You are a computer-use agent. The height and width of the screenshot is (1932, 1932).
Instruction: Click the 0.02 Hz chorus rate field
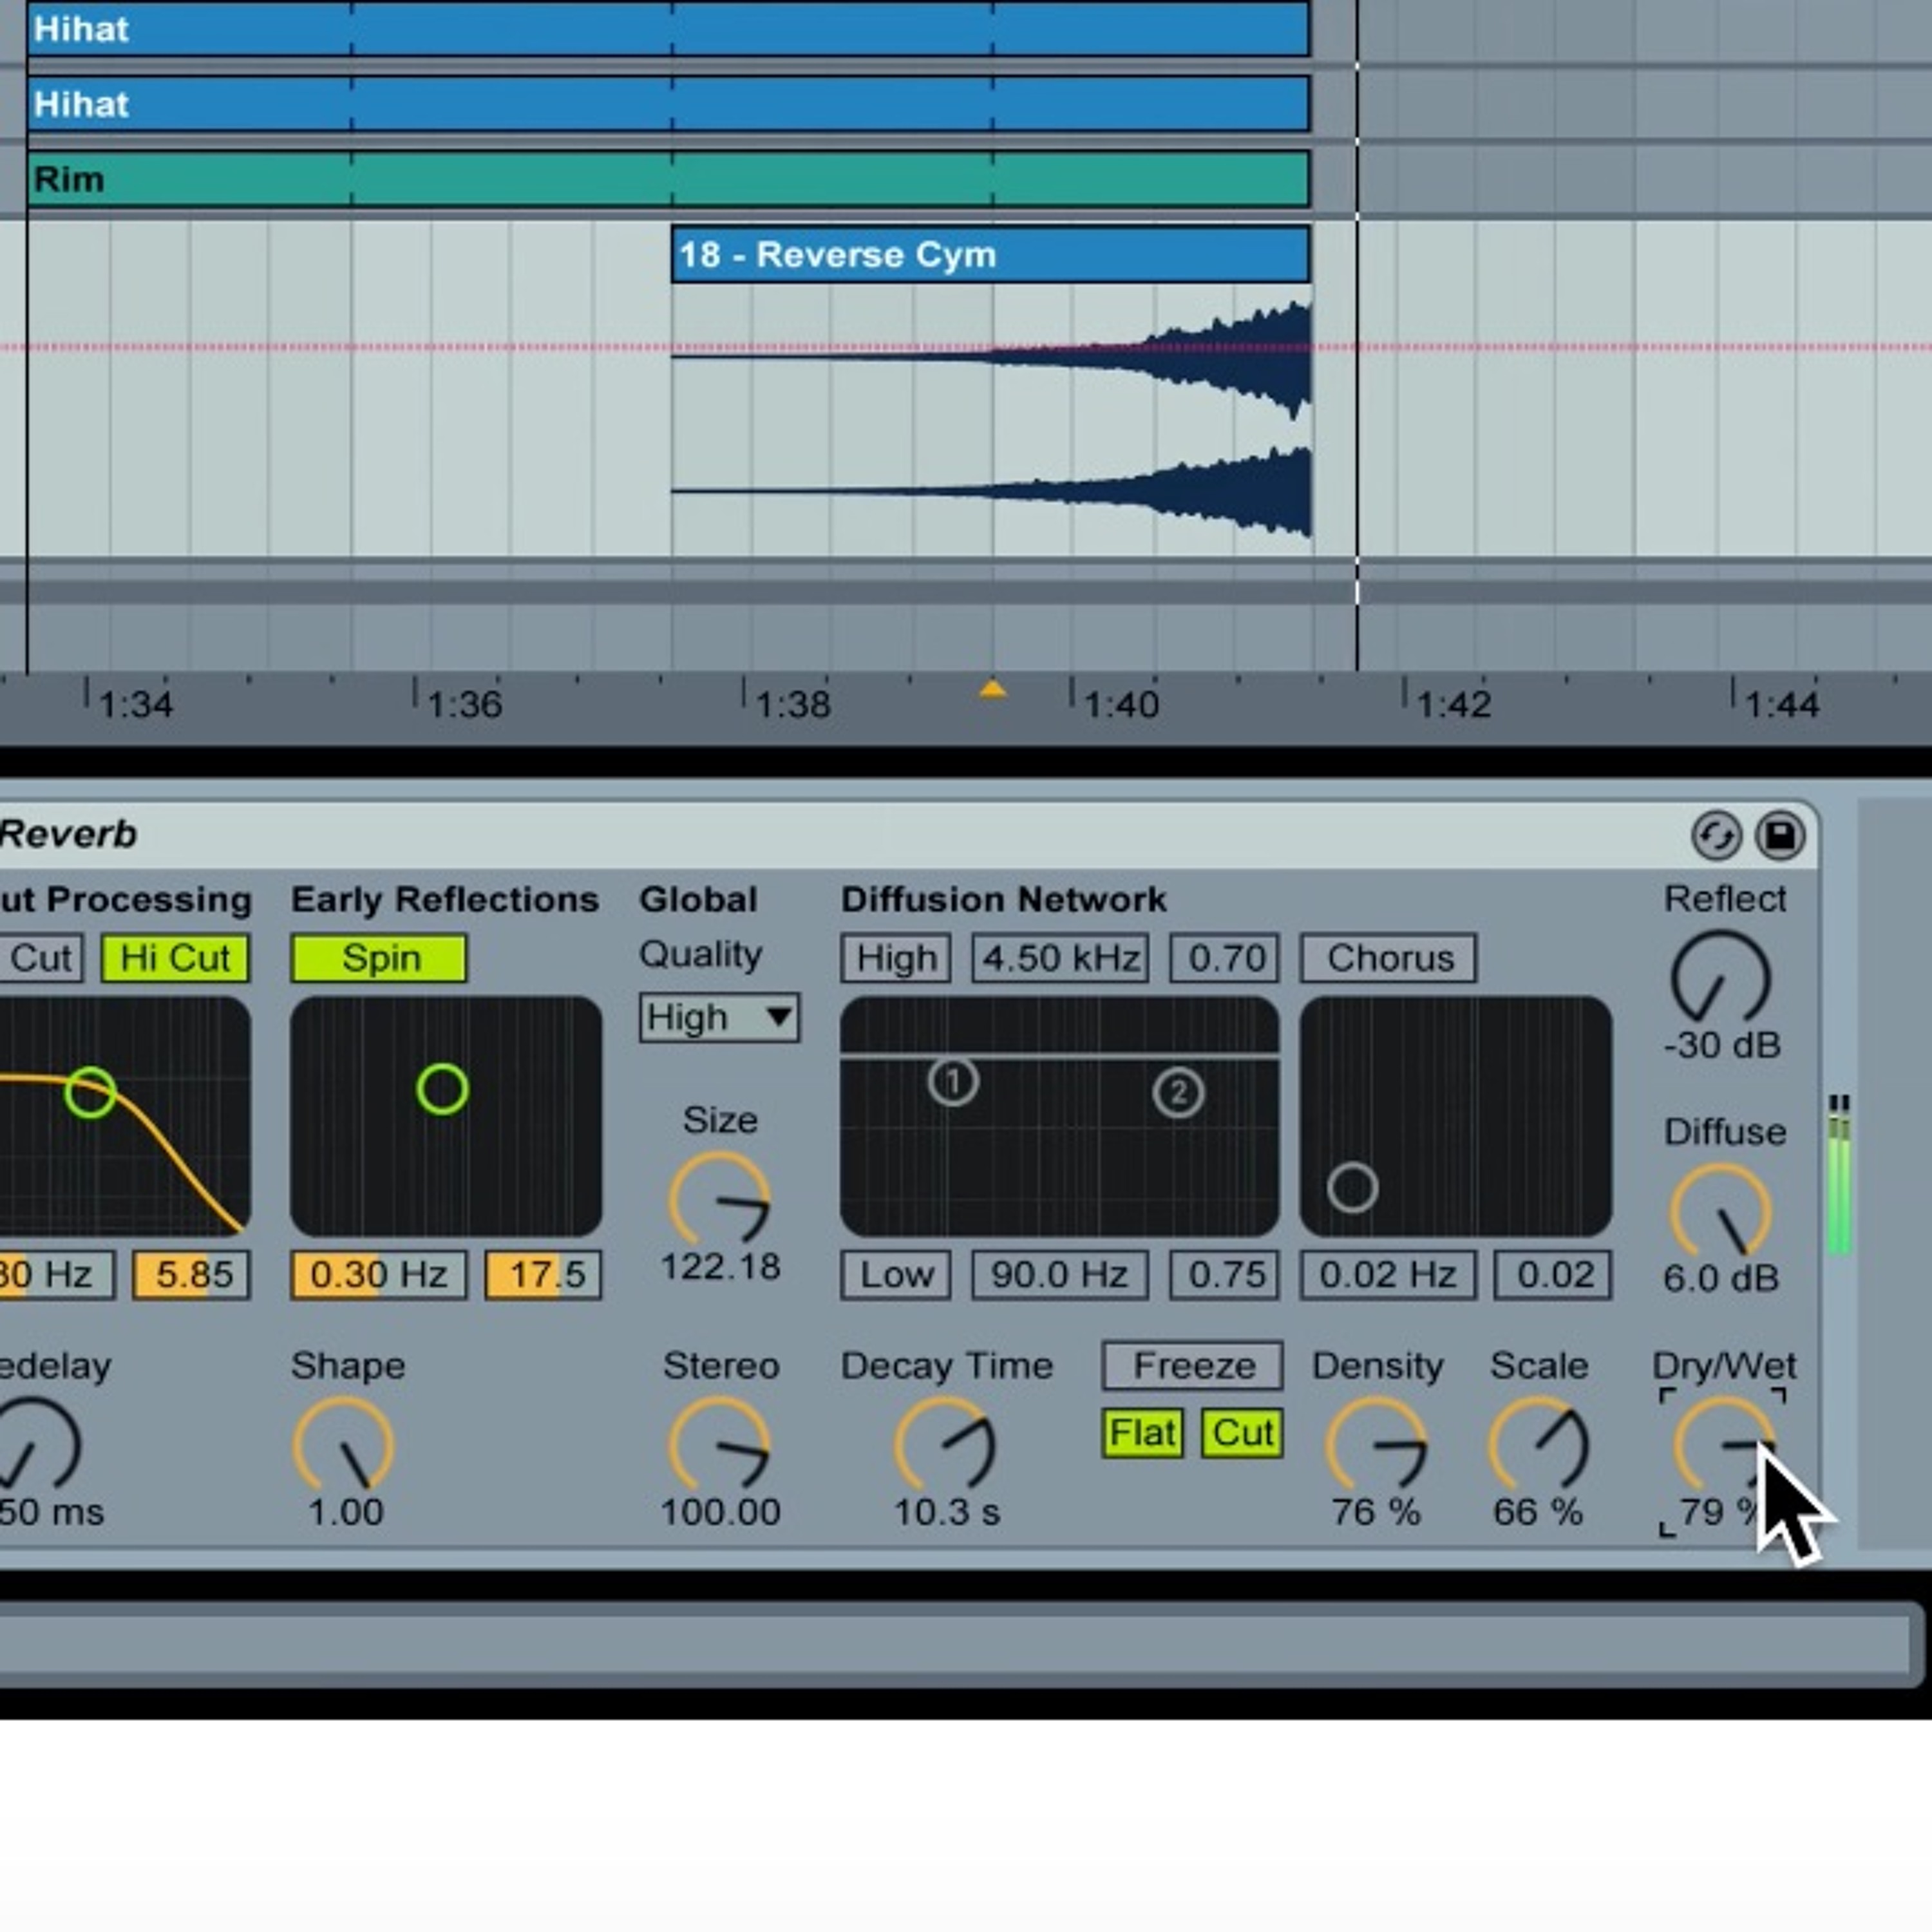1389,1274
